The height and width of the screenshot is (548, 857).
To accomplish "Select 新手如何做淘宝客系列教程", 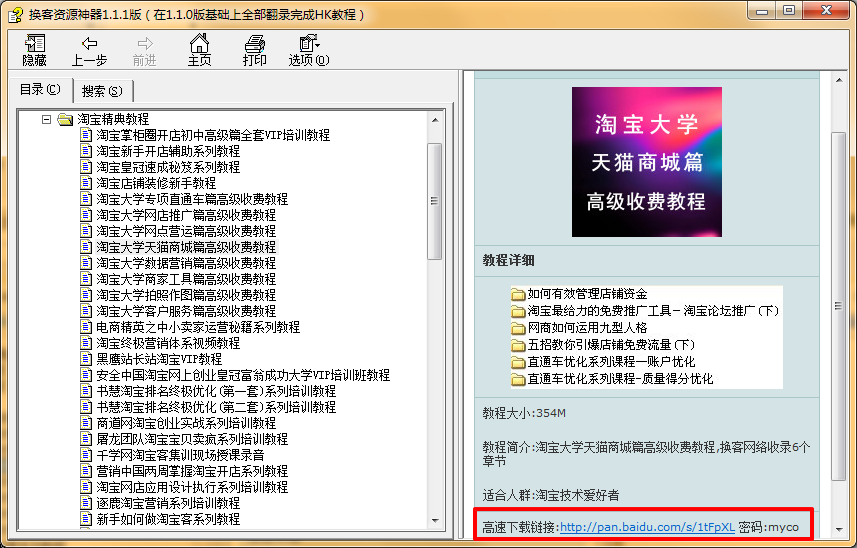I will [x=168, y=519].
